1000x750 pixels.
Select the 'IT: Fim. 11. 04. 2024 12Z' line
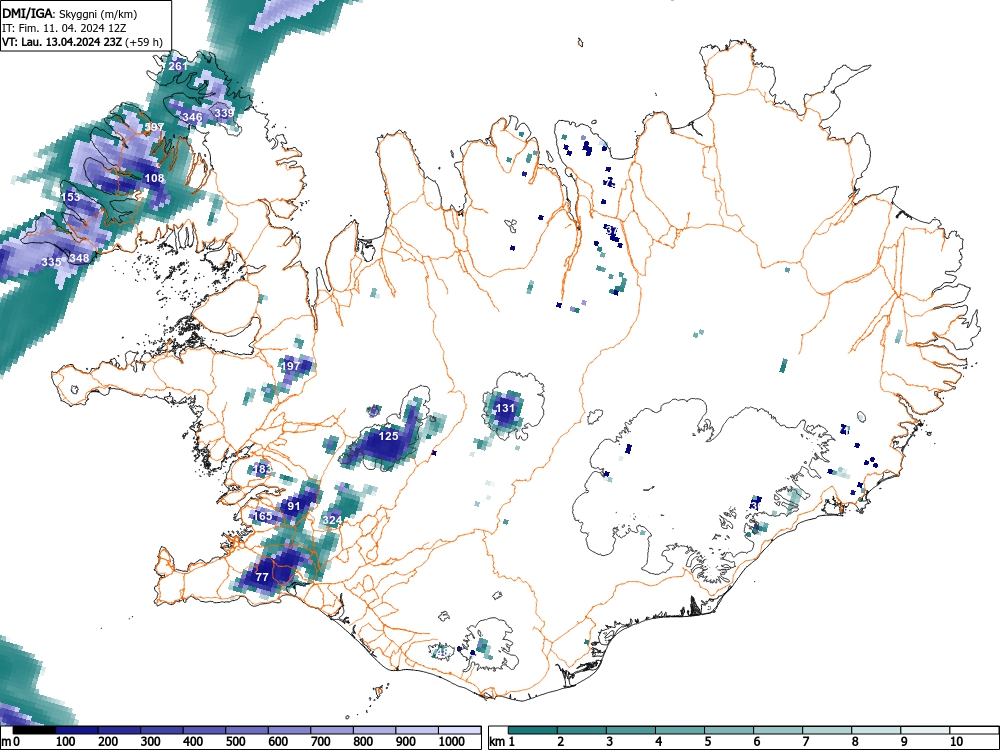pos(64,28)
